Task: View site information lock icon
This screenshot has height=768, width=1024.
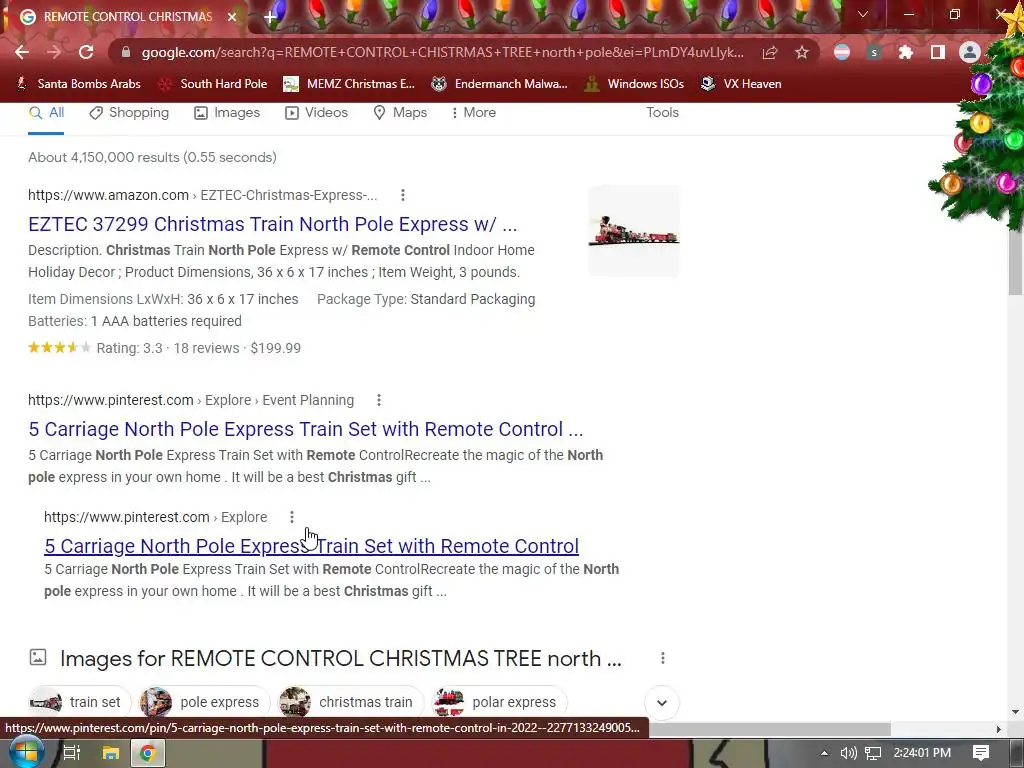Action: (126, 52)
